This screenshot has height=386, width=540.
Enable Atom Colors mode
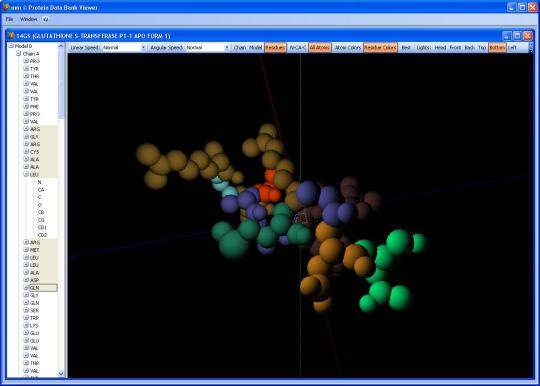(347, 48)
